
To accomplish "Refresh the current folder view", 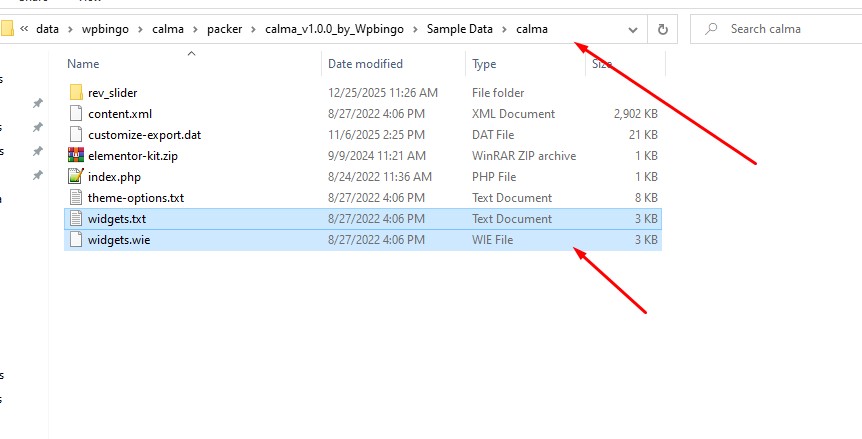I will 662,29.
